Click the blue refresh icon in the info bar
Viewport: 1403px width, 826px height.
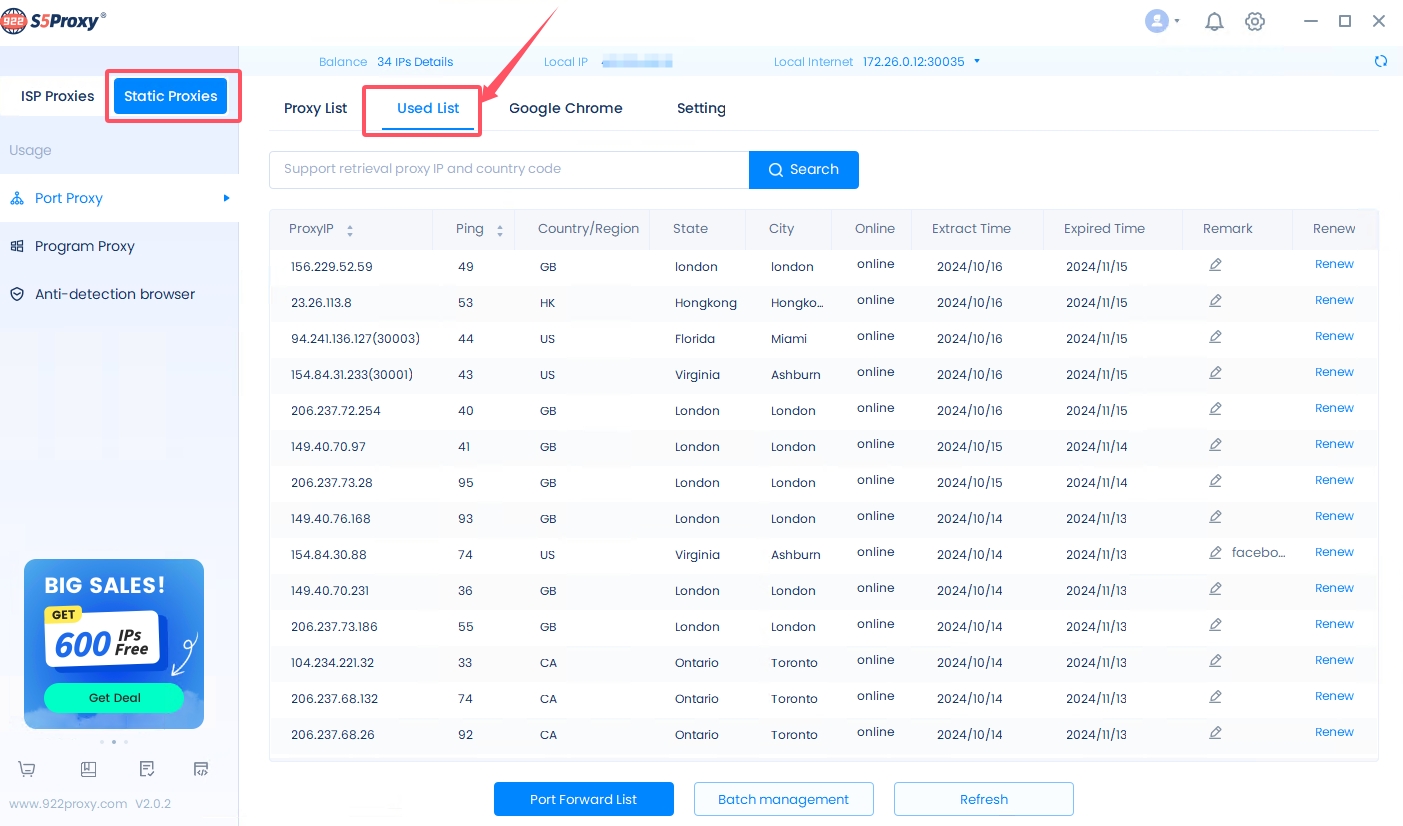click(1380, 61)
